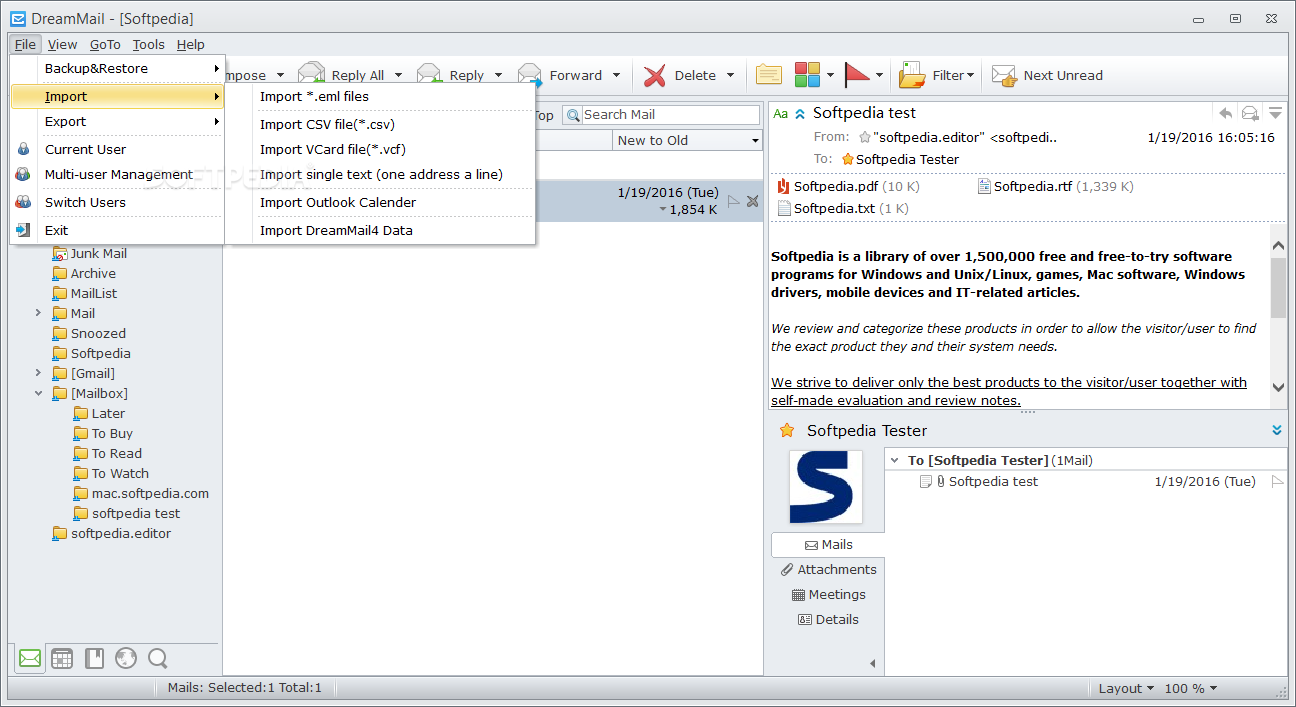Open the 100 % zoom dropdown
This screenshot has height=707, width=1296.
[x=1191, y=688]
